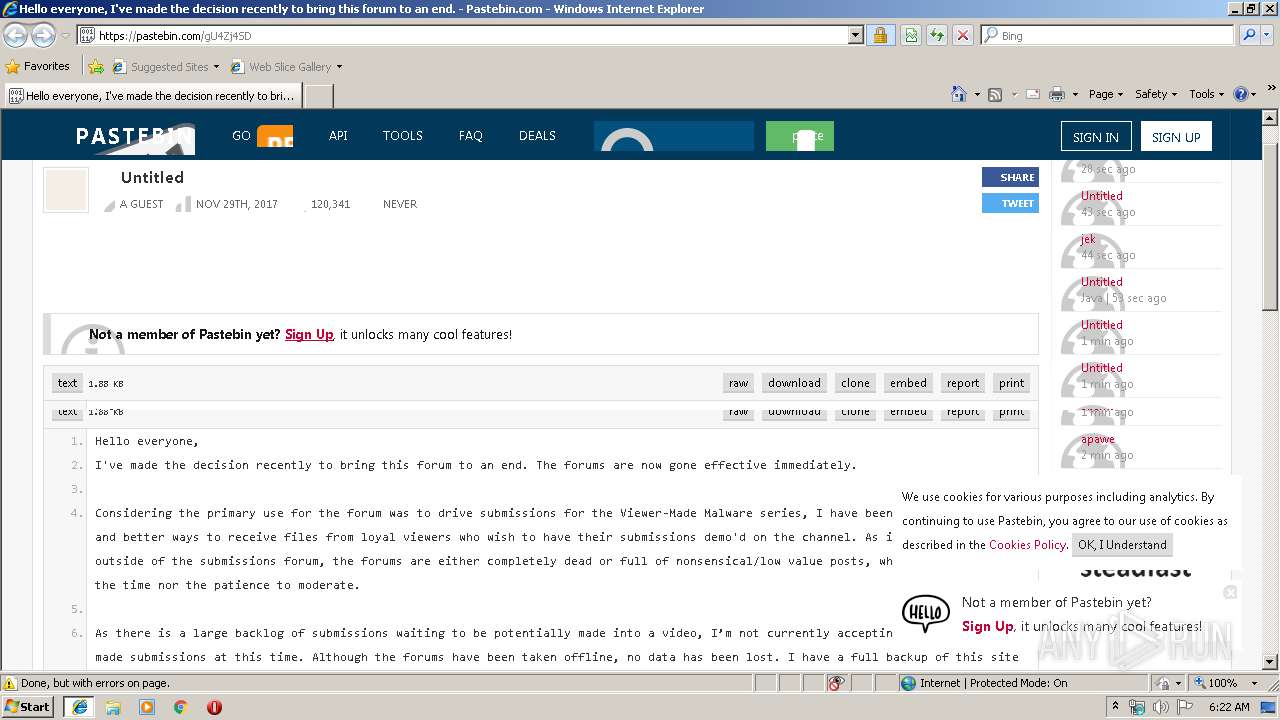
Task: Click the raw button
Action: tap(738, 383)
